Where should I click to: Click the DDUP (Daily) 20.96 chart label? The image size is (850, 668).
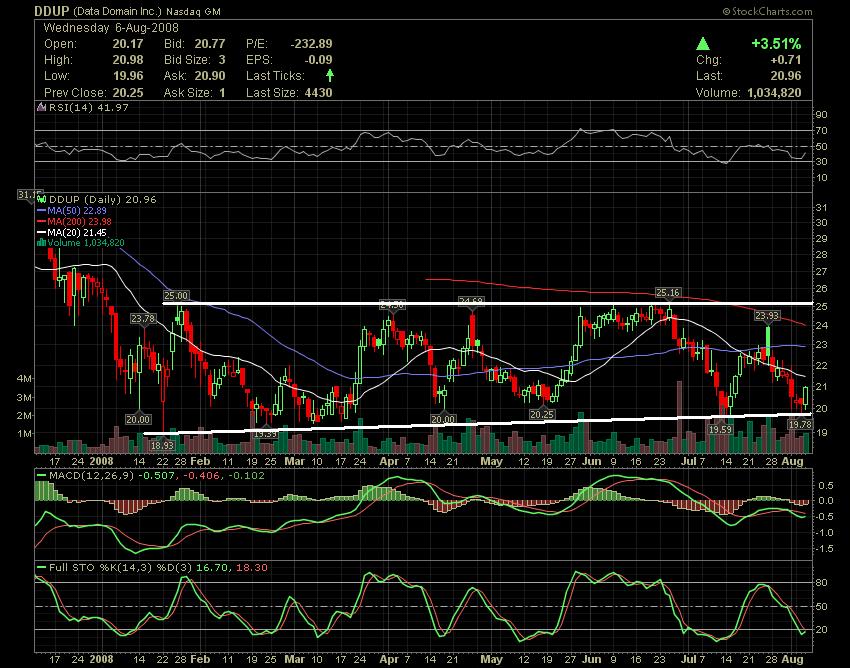[102, 200]
